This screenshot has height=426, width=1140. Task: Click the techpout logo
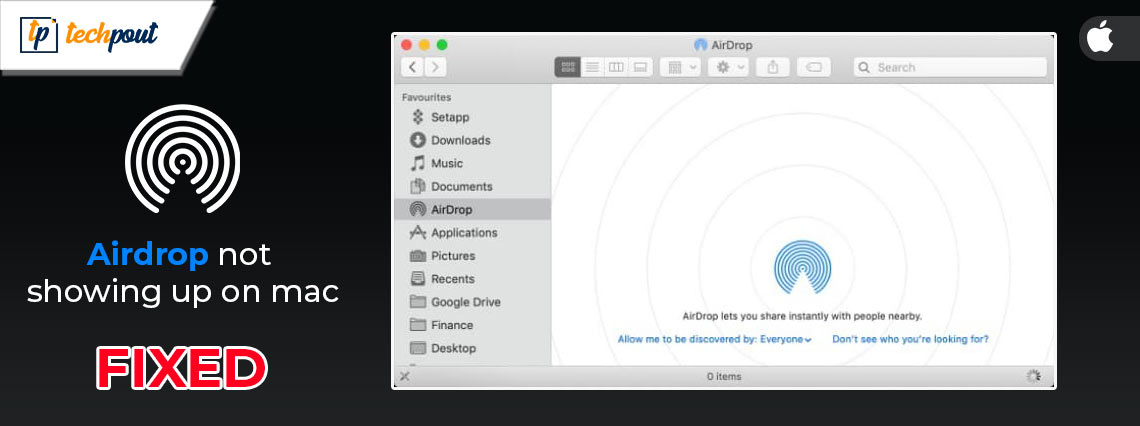[x=90, y=35]
